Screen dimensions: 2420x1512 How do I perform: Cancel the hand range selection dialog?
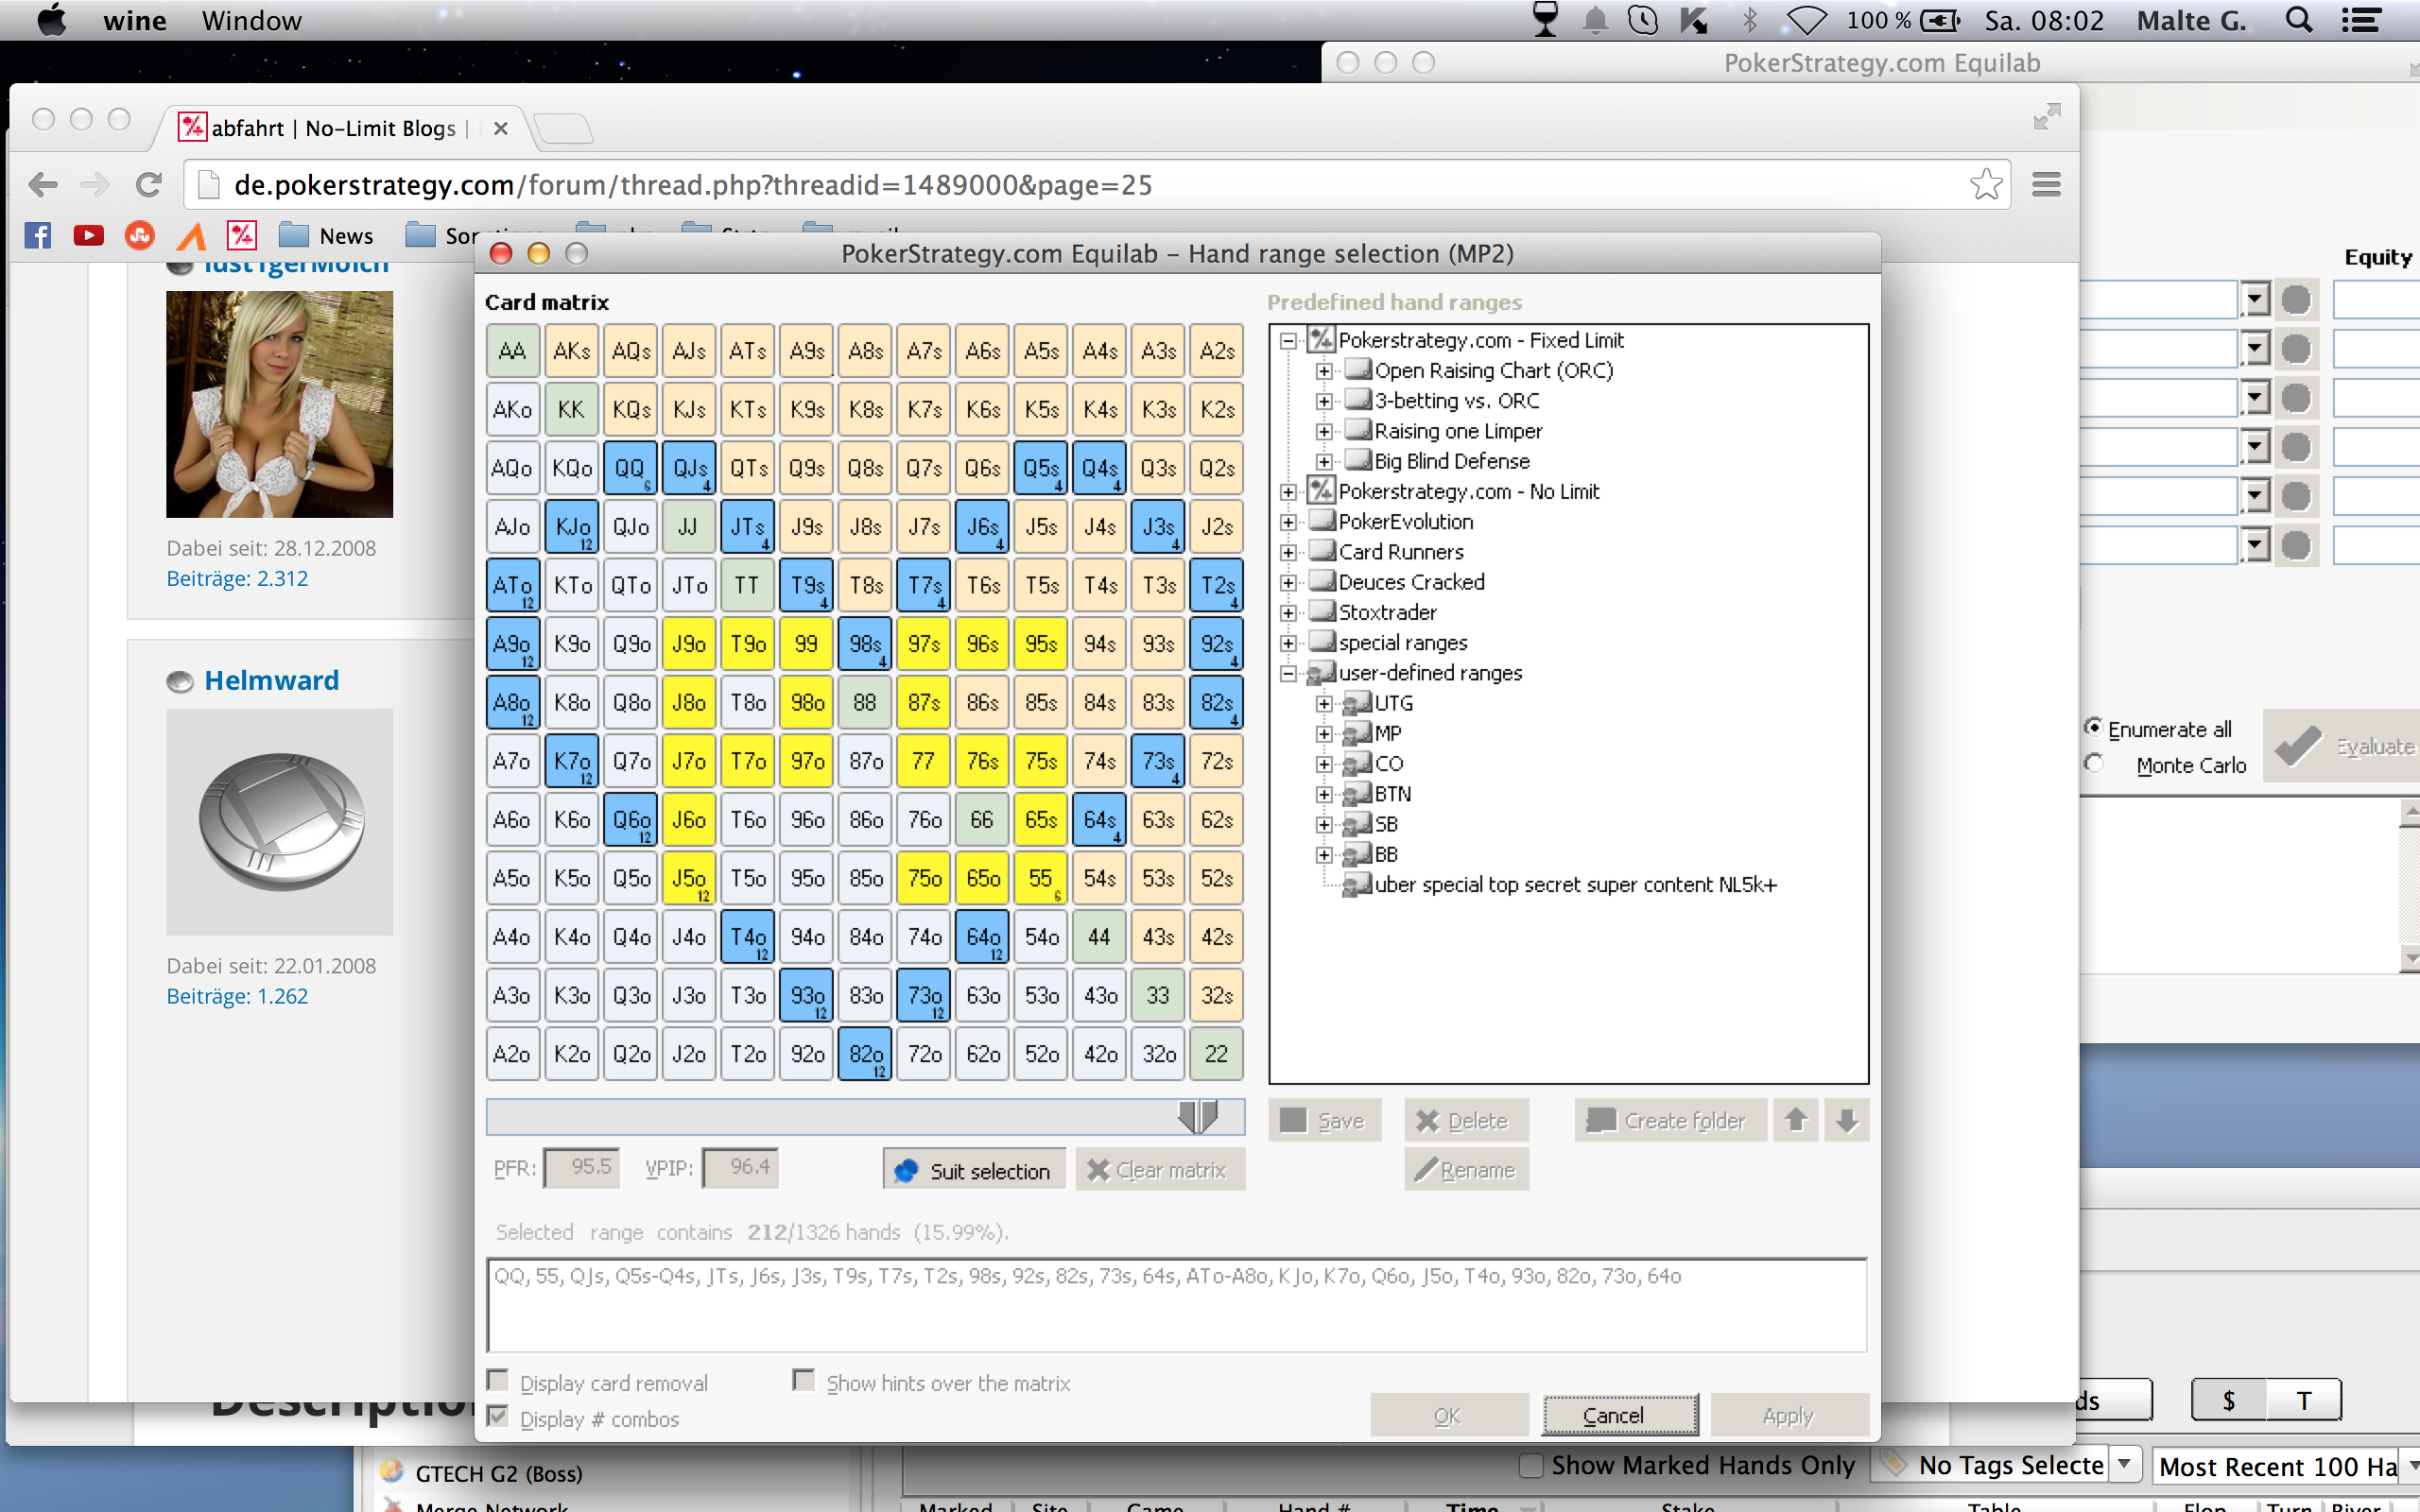1619,1415
